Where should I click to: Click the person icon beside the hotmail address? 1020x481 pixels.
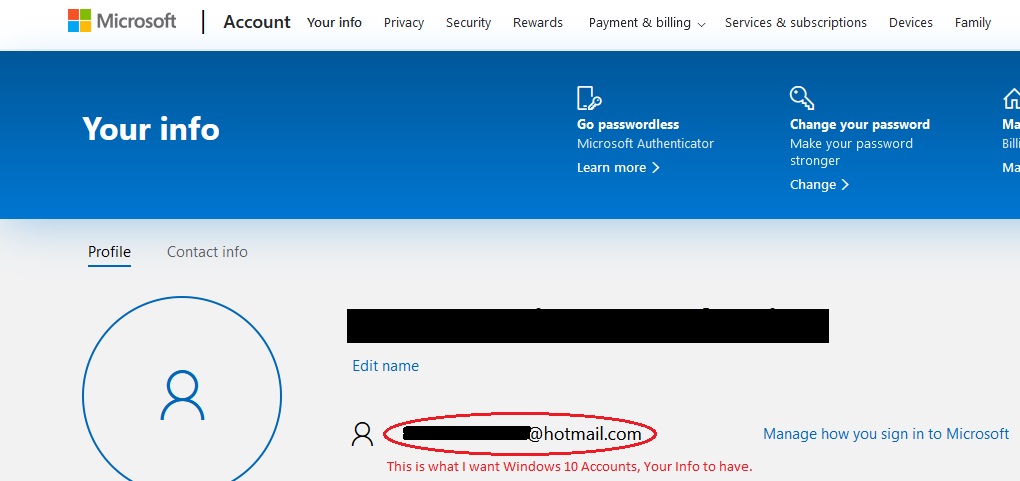[362, 434]
